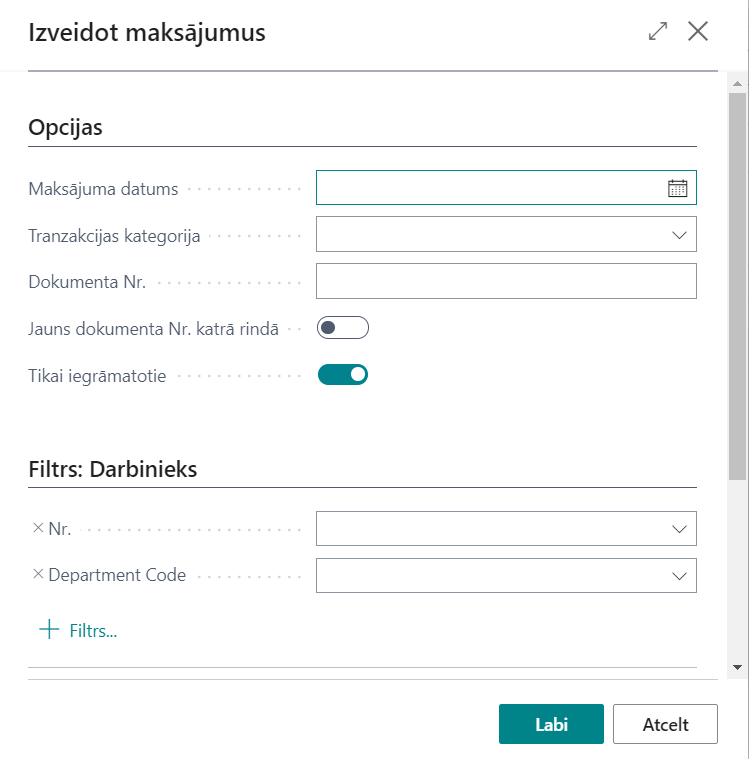The width and height of the screenshot is (749, 759).
Task: Enable Jauns dokumenta Nr. katrā rindā toggle
Action: (x=342, y=328)
